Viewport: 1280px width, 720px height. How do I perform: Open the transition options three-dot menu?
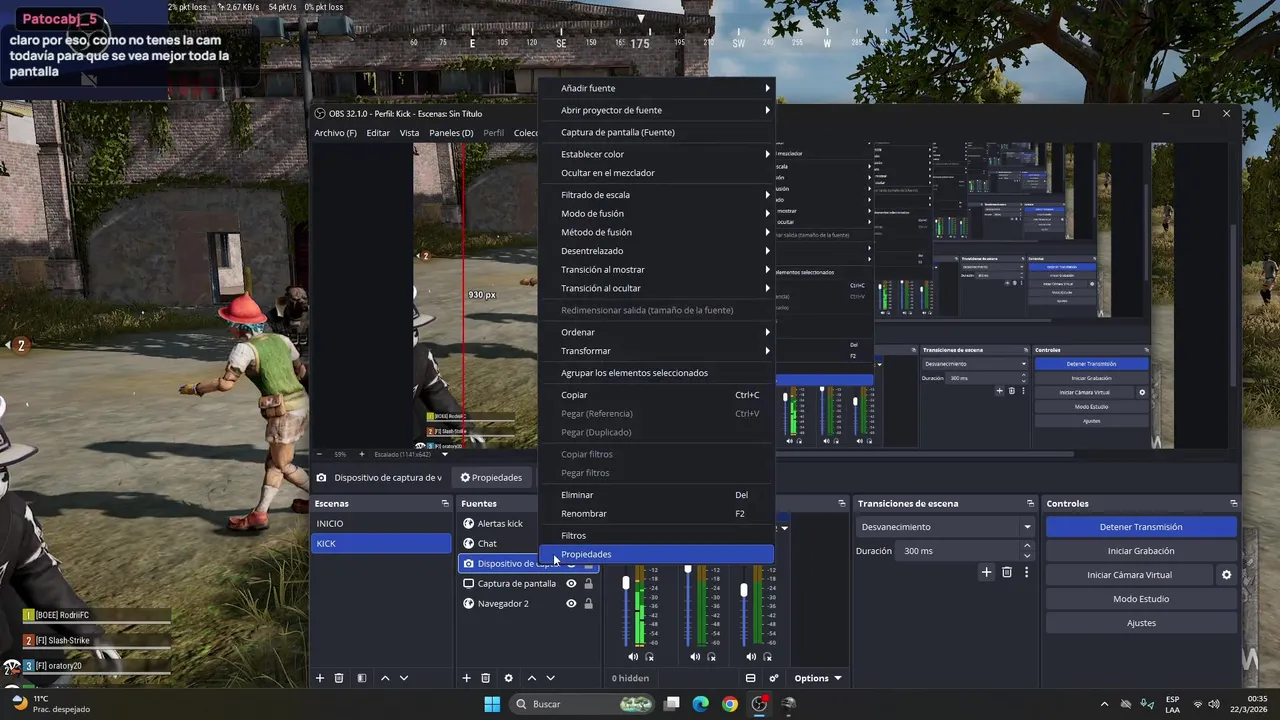point(1026,572)
